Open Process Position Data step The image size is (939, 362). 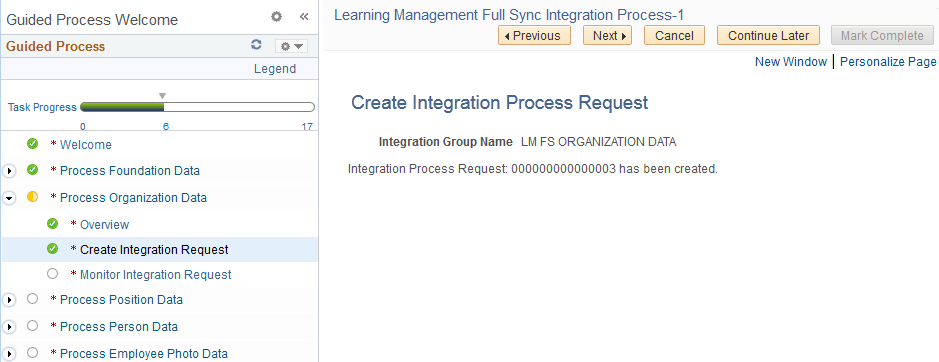122,300
